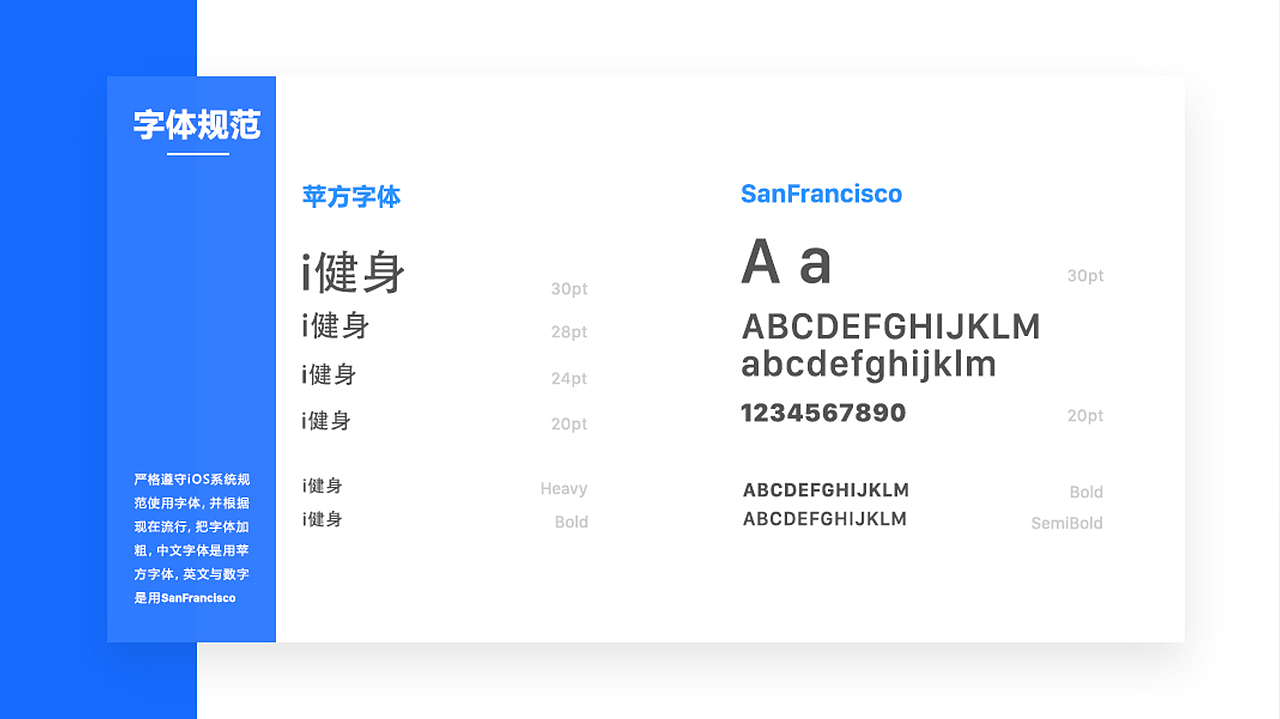Viewport: 1280px width, 719px height.
Task: Click the large "A a" specimen
Action: click(786, 262)
